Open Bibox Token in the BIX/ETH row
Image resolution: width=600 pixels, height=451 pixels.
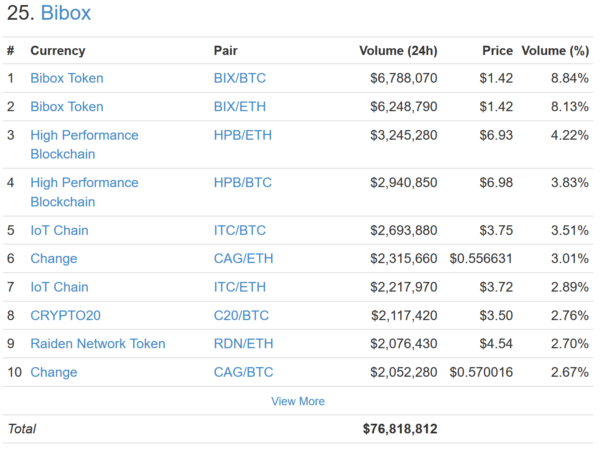point(67,106)
